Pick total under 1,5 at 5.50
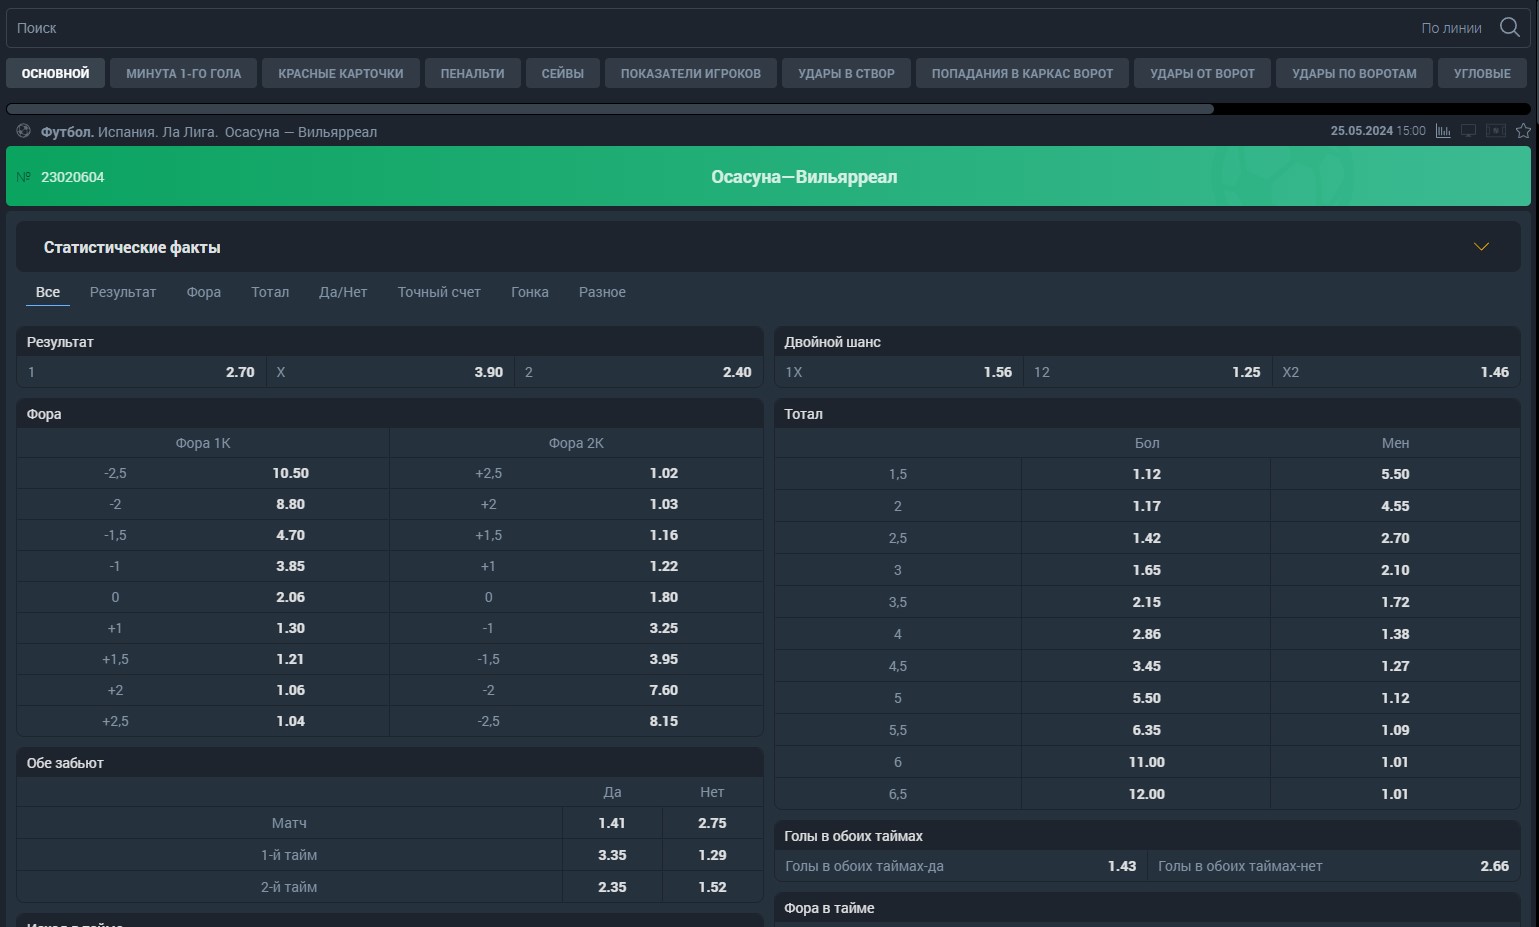Image resolution: width=1539 pixels, height=927 pixels. 1395,474
